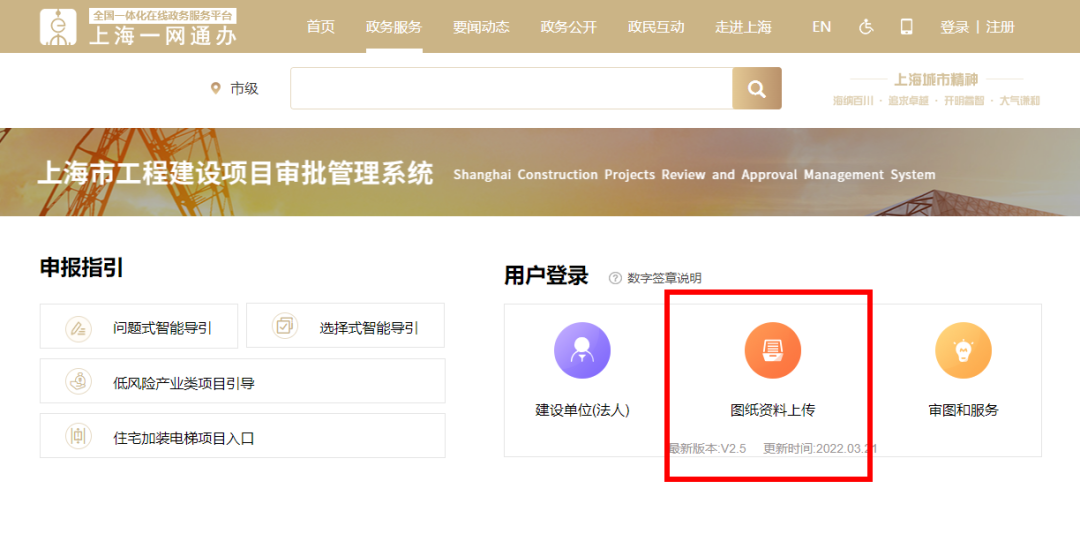Image resolution: width=1080 pixels, height=537 pixels.
Task: Click the 上海市工程建设项目审批管理系统 banner title
Action: pos(236,173)
